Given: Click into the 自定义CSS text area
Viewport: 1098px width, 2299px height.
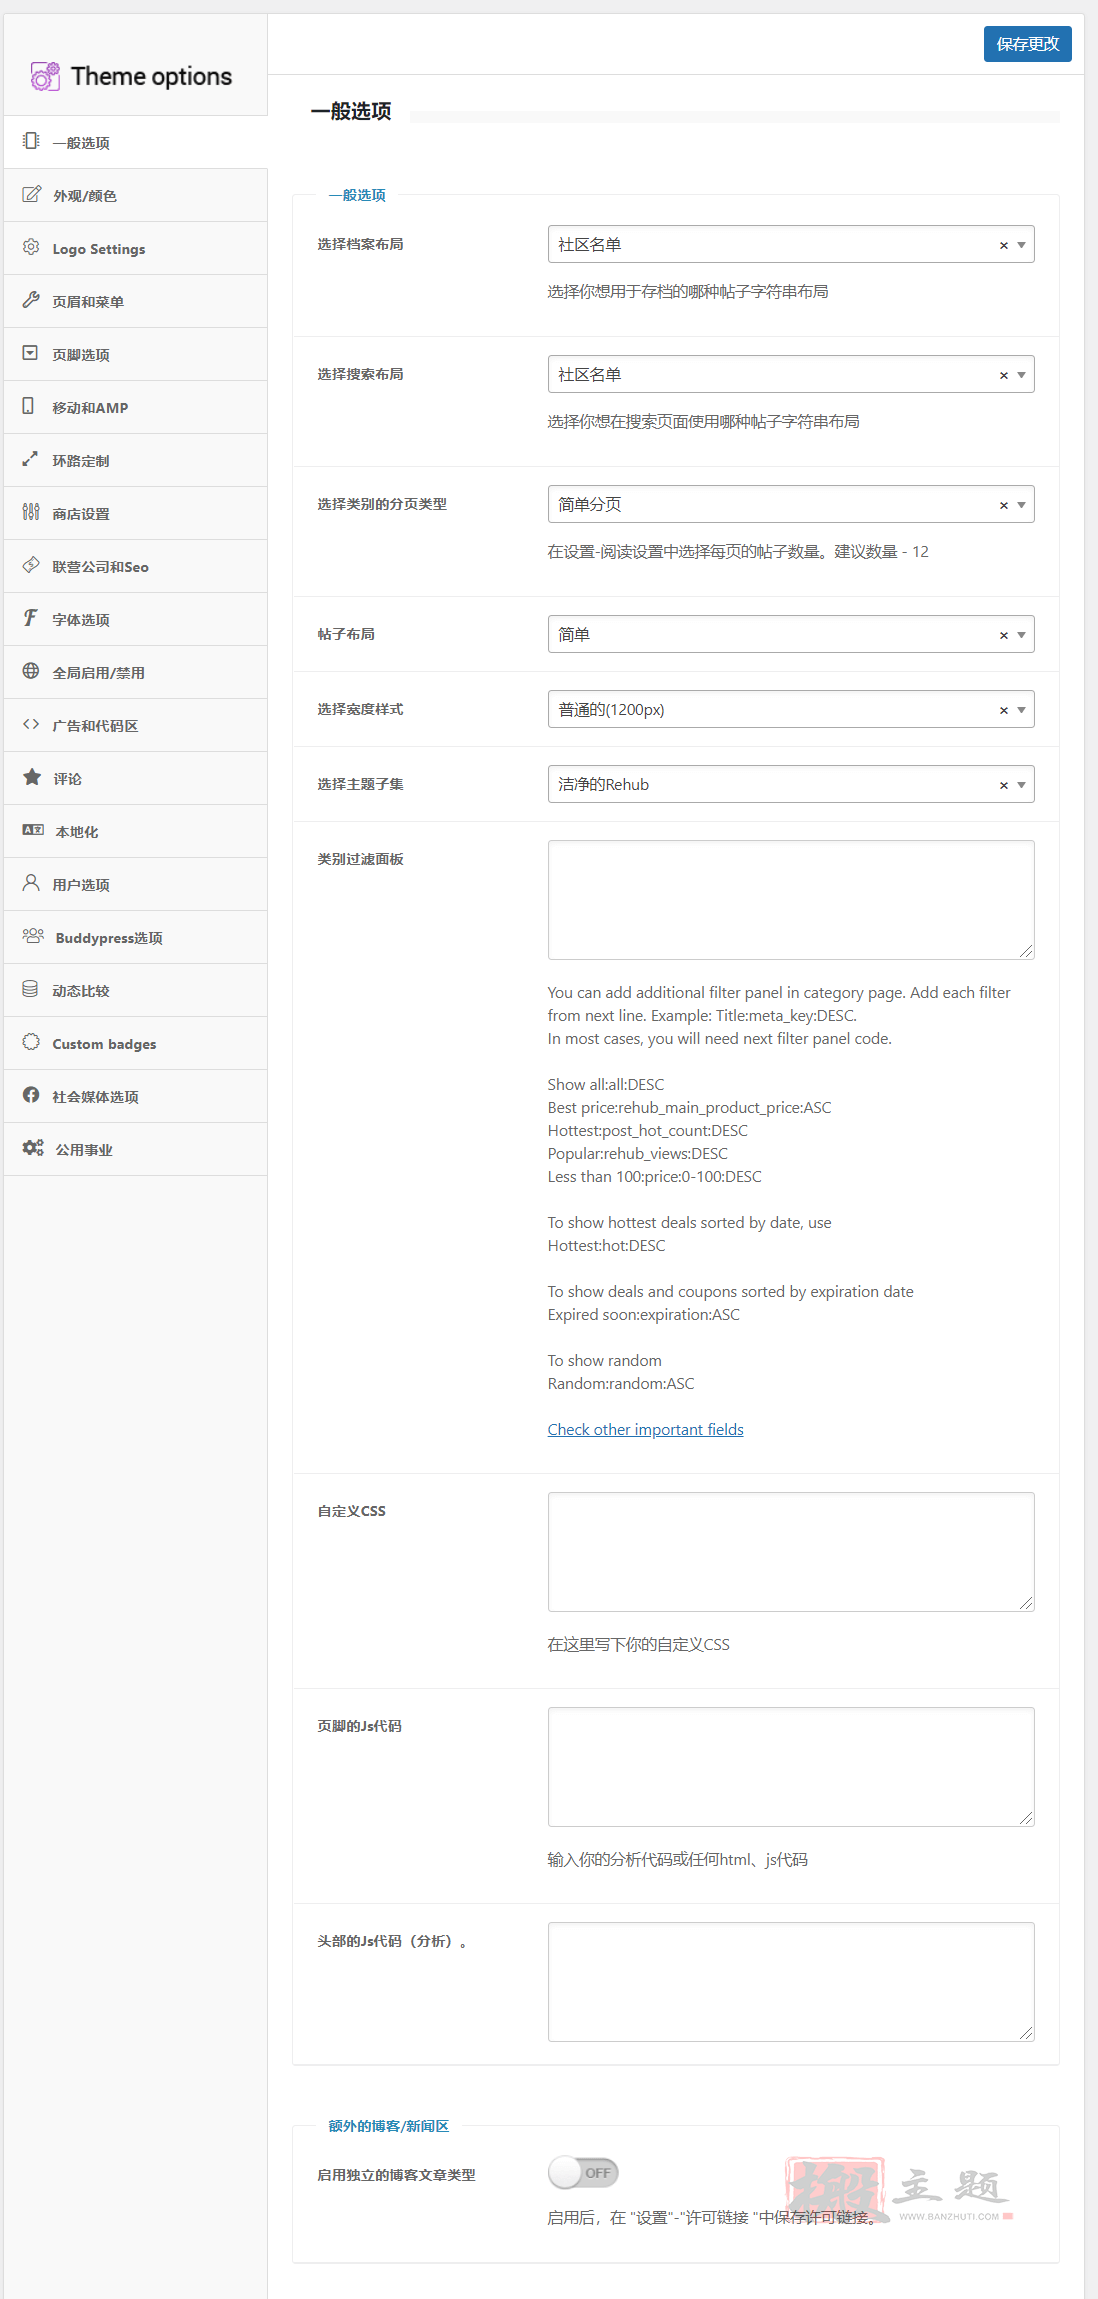Looking at the screenshot, I should pos(791,1552).
